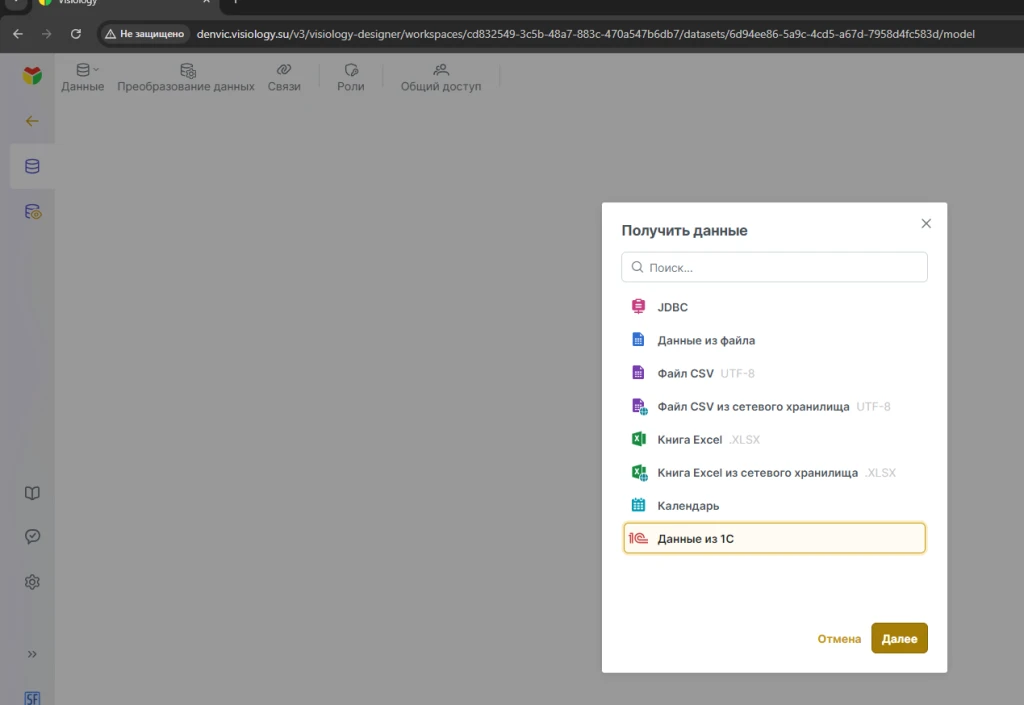Click the settings gear icon in sidebar
Image resolution: width=1024 pixels, height=705 pixels.
tap(32, 581)
